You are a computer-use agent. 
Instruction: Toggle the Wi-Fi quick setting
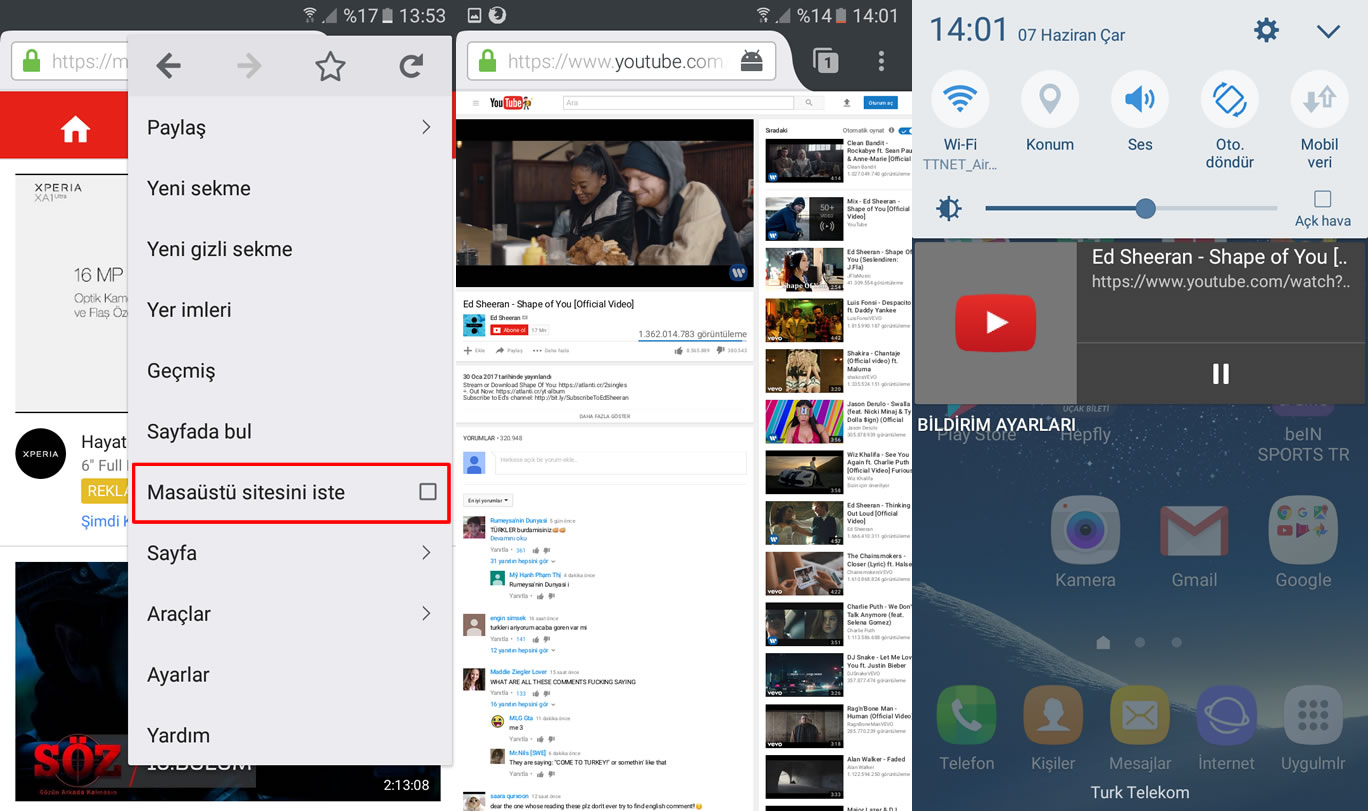point(960,99)
